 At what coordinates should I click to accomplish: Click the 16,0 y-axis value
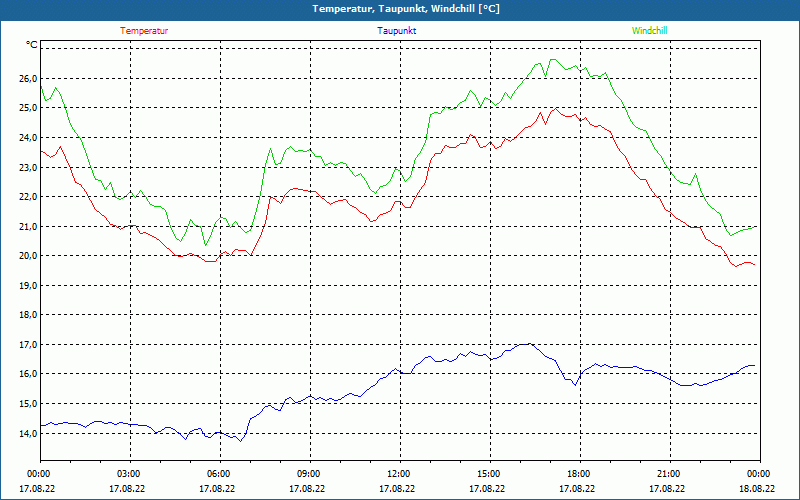tap(28, 374)
